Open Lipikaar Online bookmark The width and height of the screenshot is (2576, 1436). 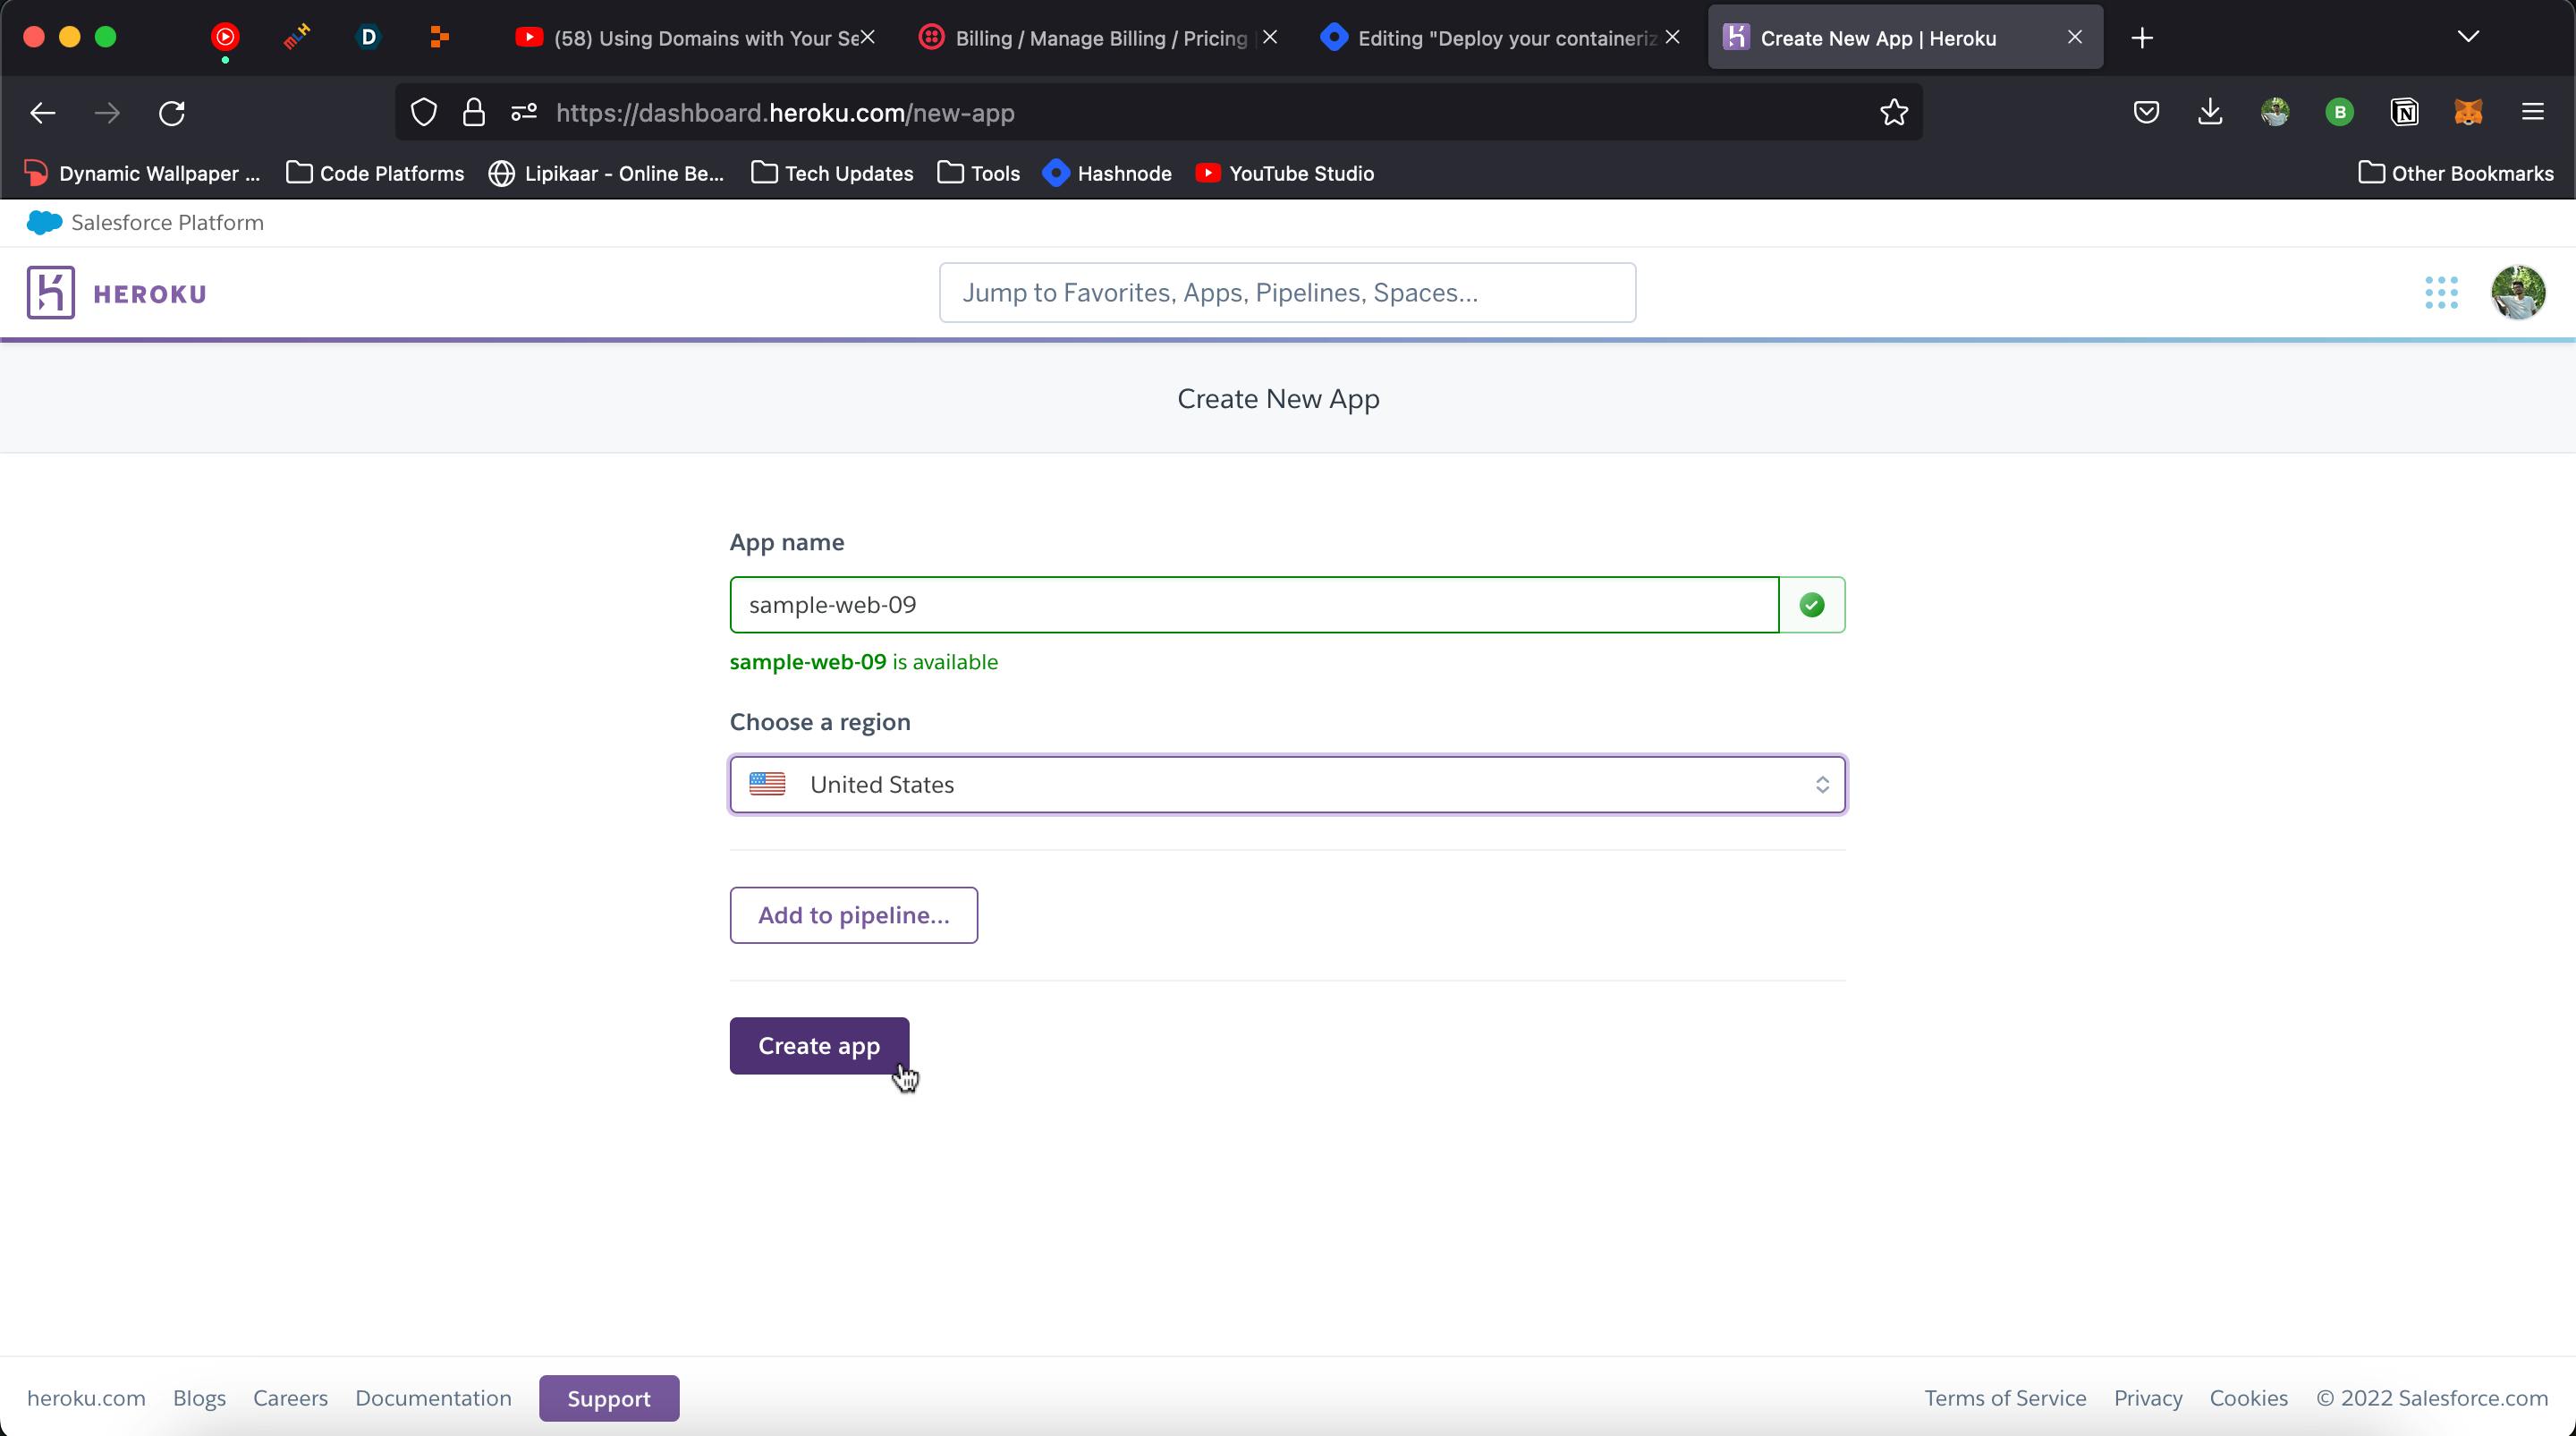tap(606, 173)
